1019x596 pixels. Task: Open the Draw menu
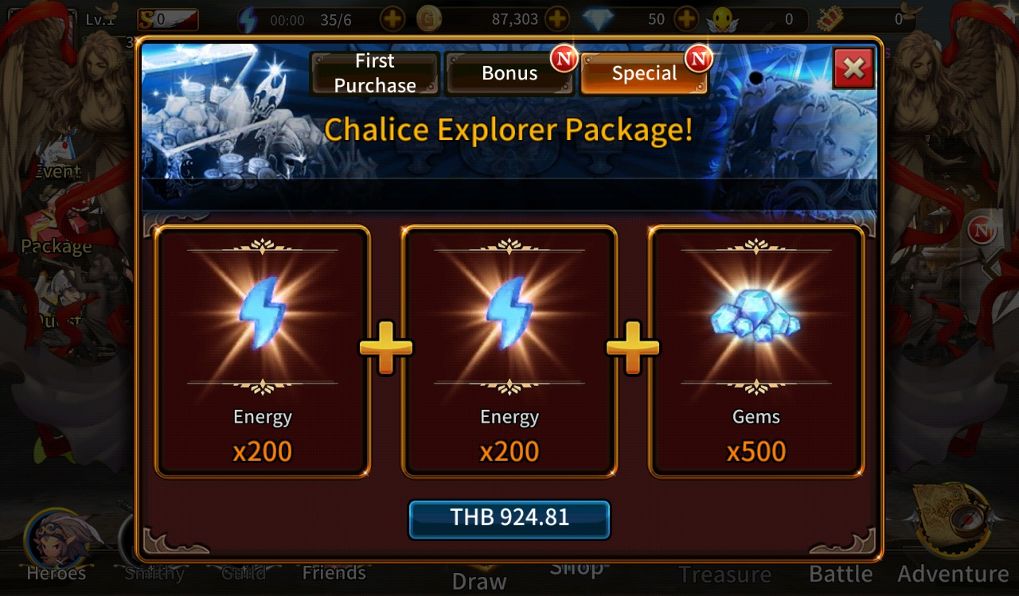click(479, 581)
